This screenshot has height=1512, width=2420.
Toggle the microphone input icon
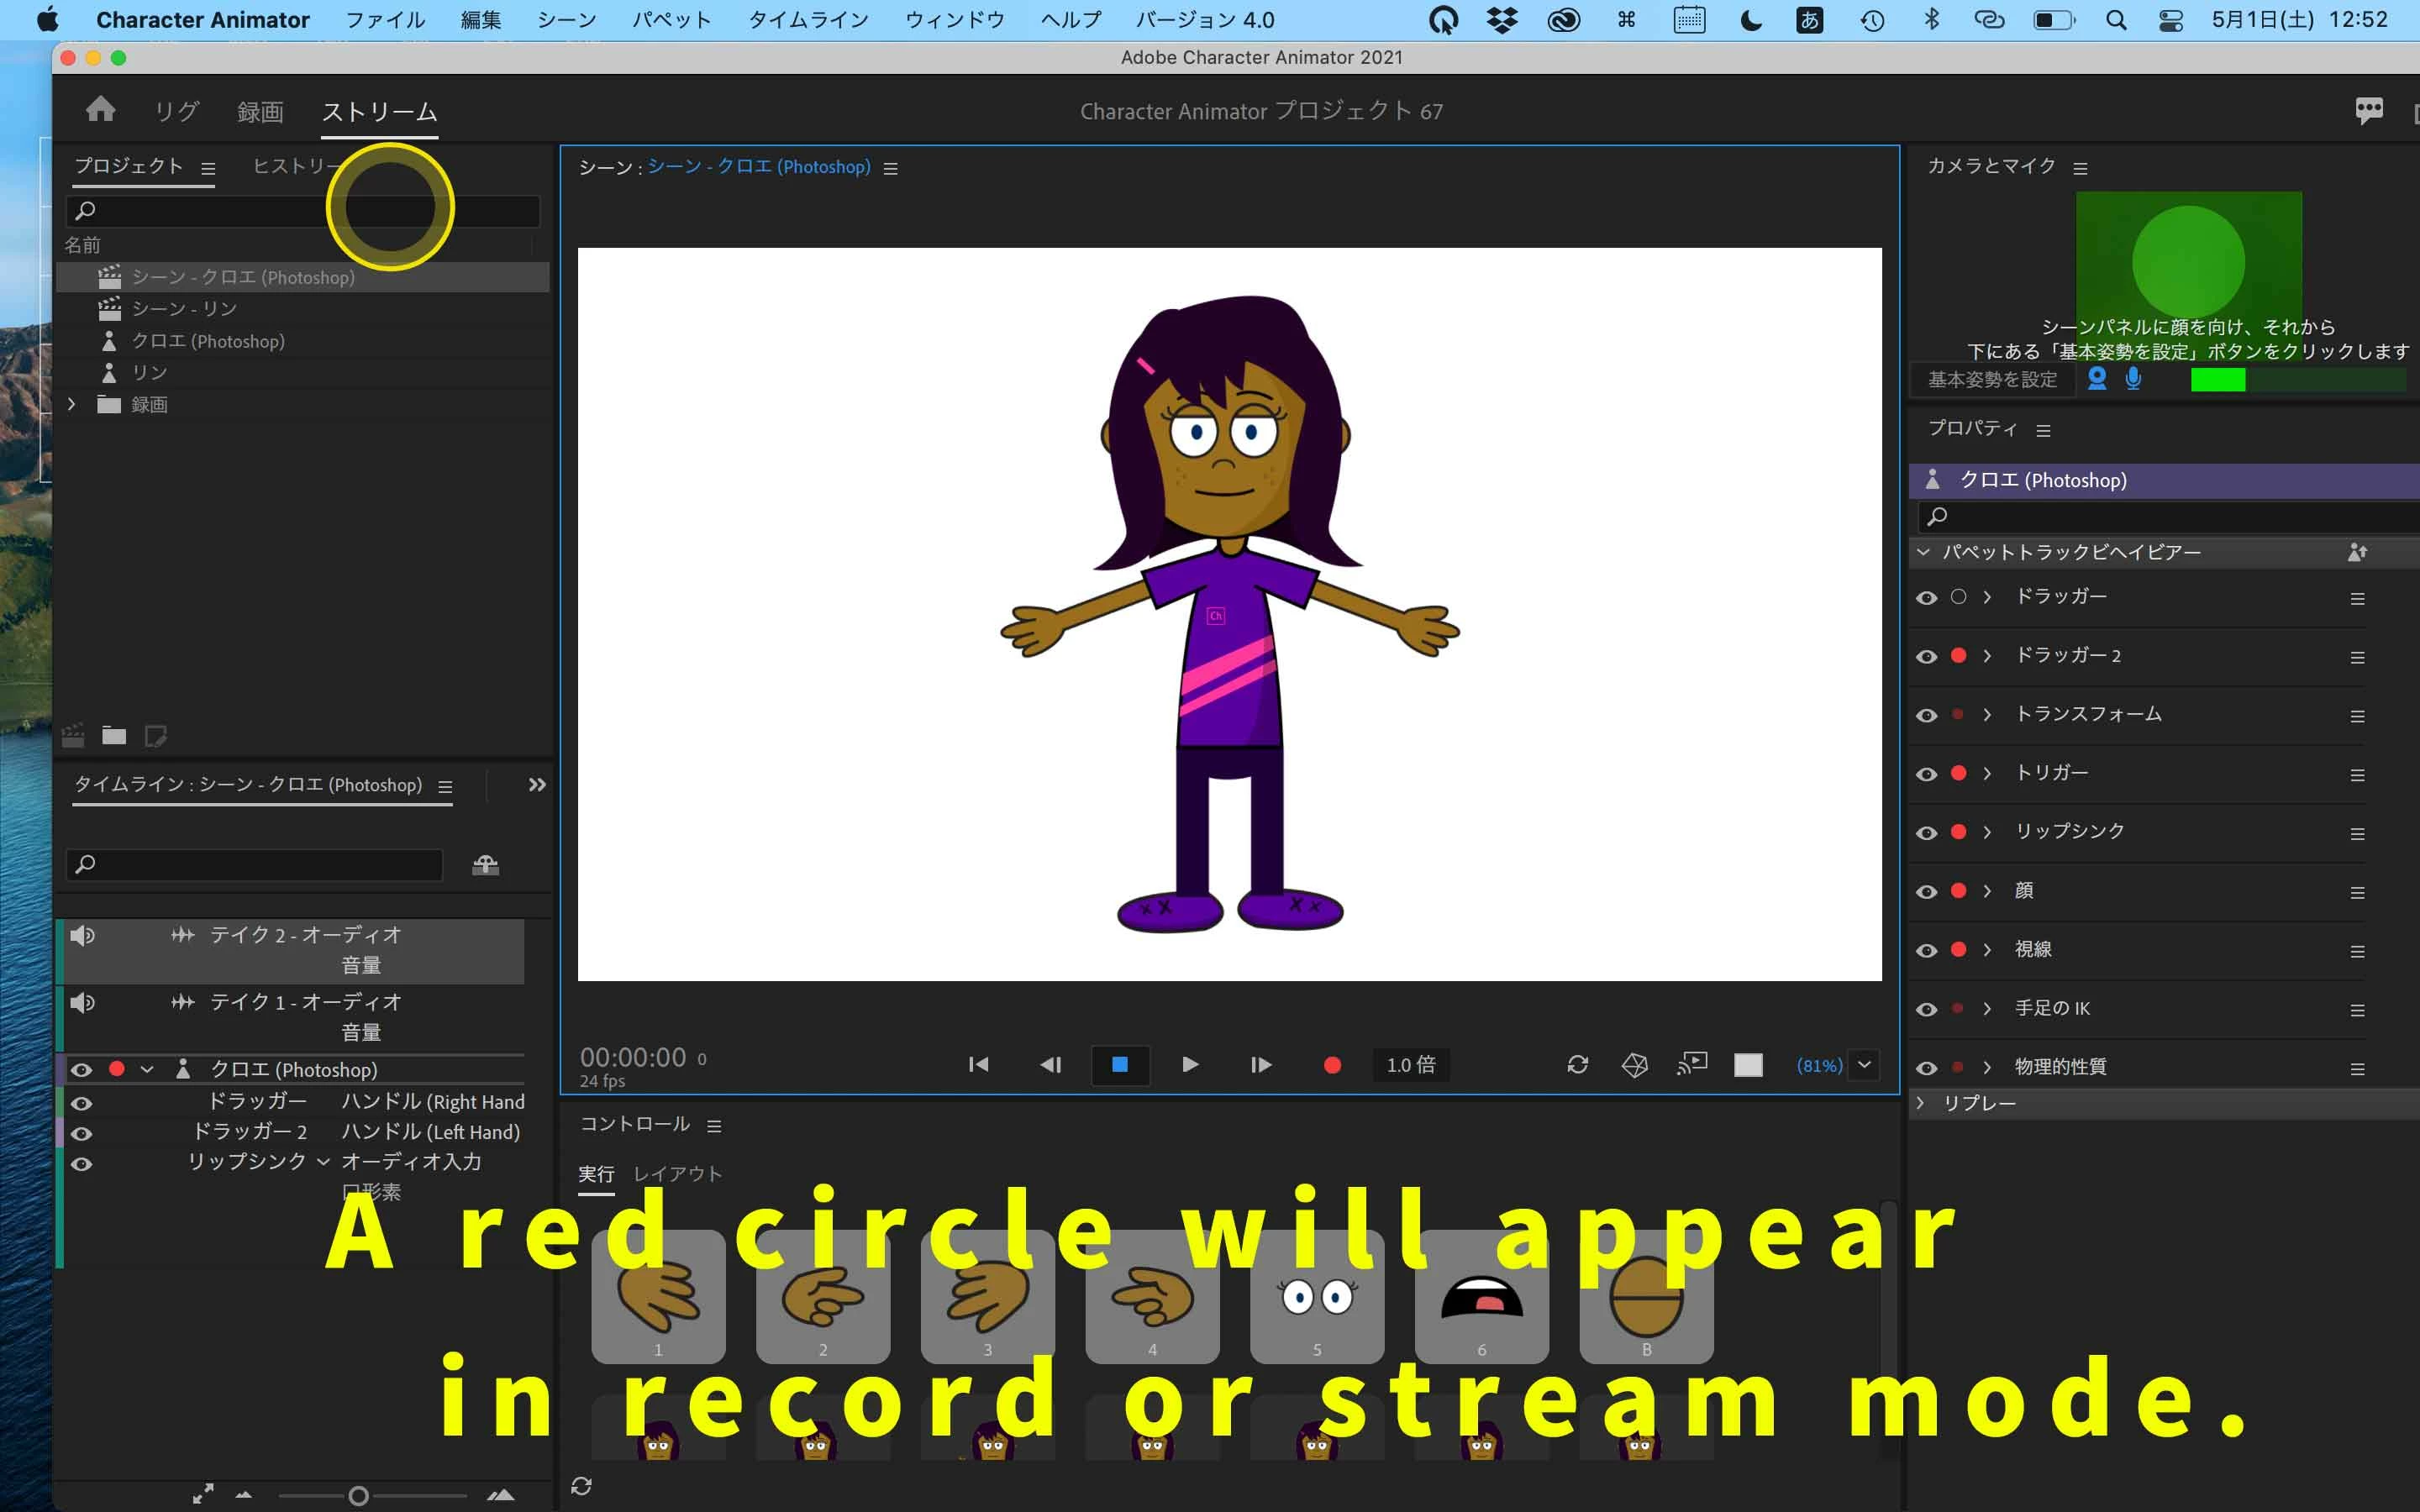2133,379
